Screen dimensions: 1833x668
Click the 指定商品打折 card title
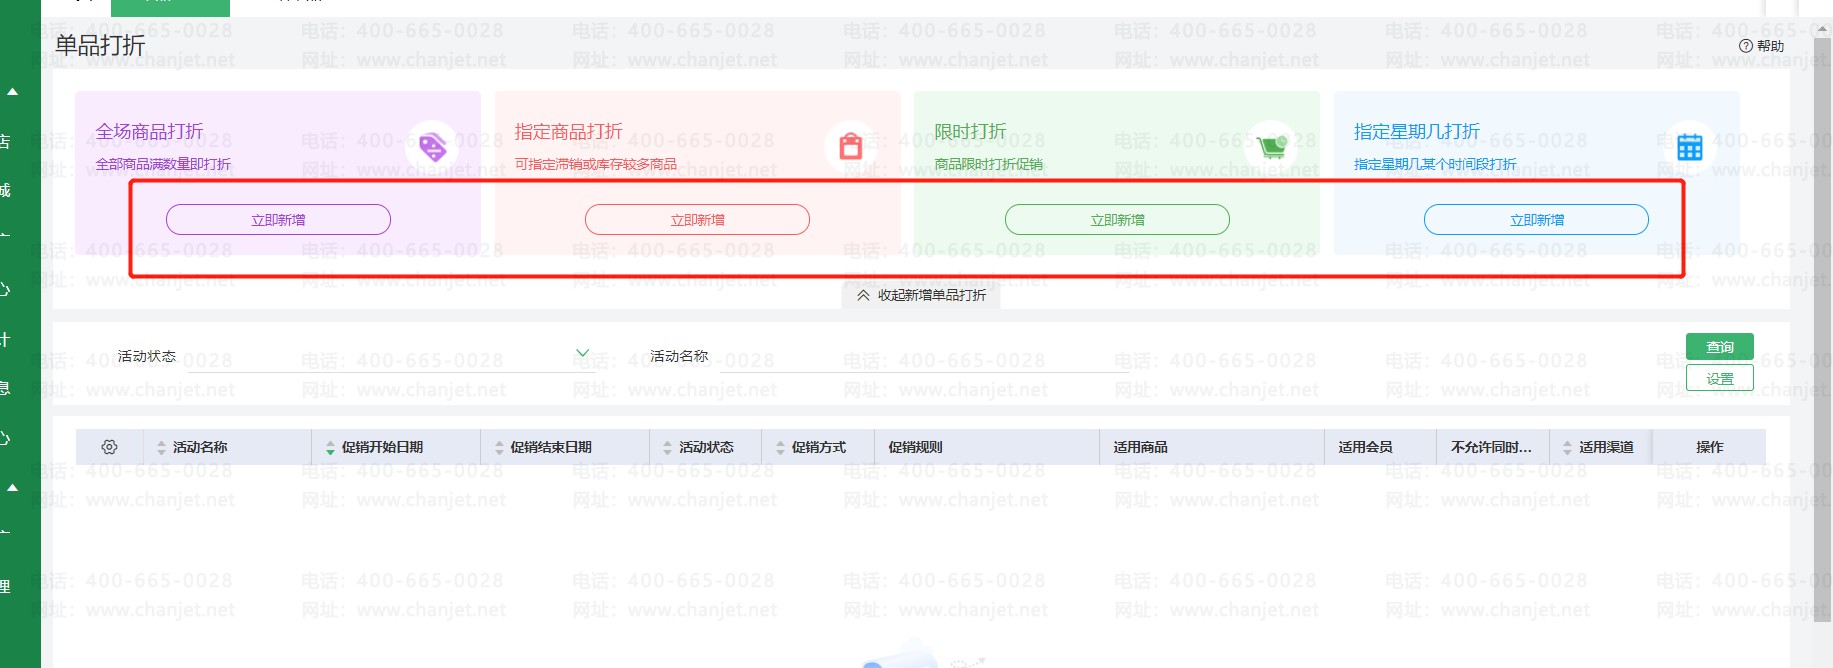(568, 131)
